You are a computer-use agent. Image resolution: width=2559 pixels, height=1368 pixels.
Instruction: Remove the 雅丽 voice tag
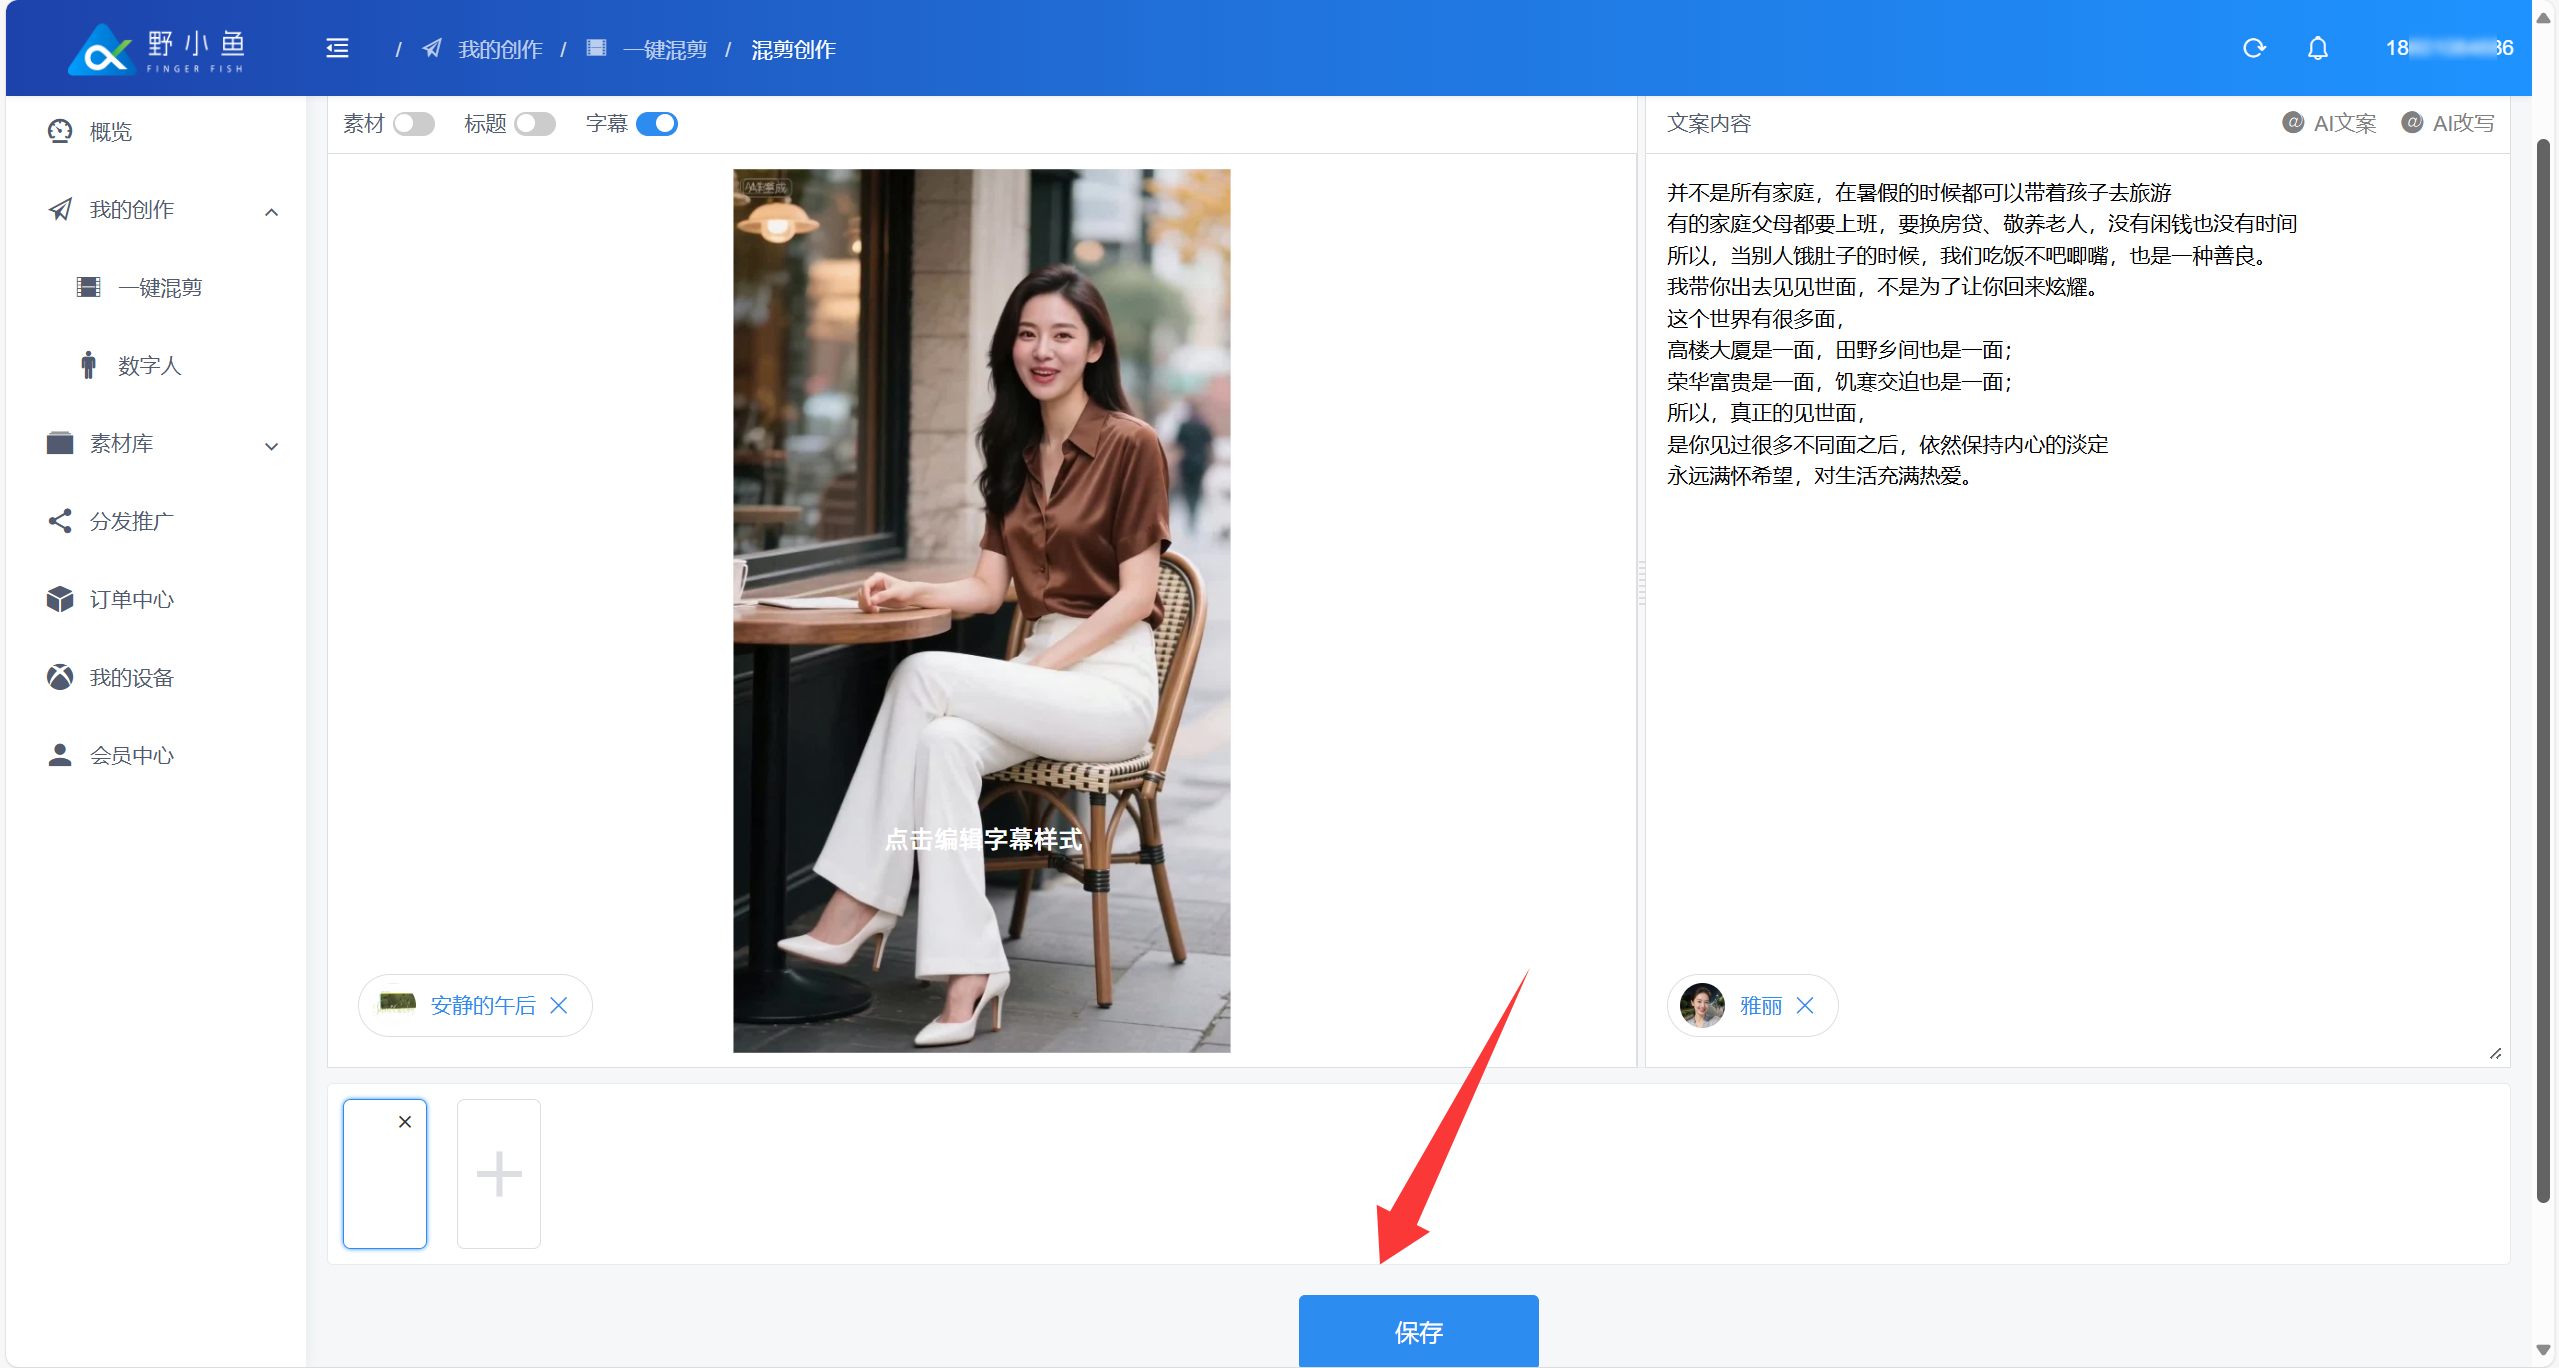pyautogui.click(x=1805, y=1005)
